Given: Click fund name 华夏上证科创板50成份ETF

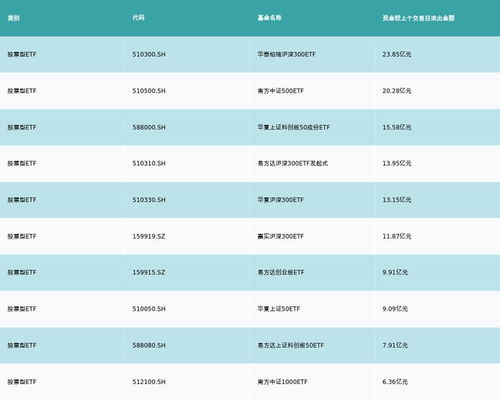Looking at the screenshot, I should coord(293,127).
